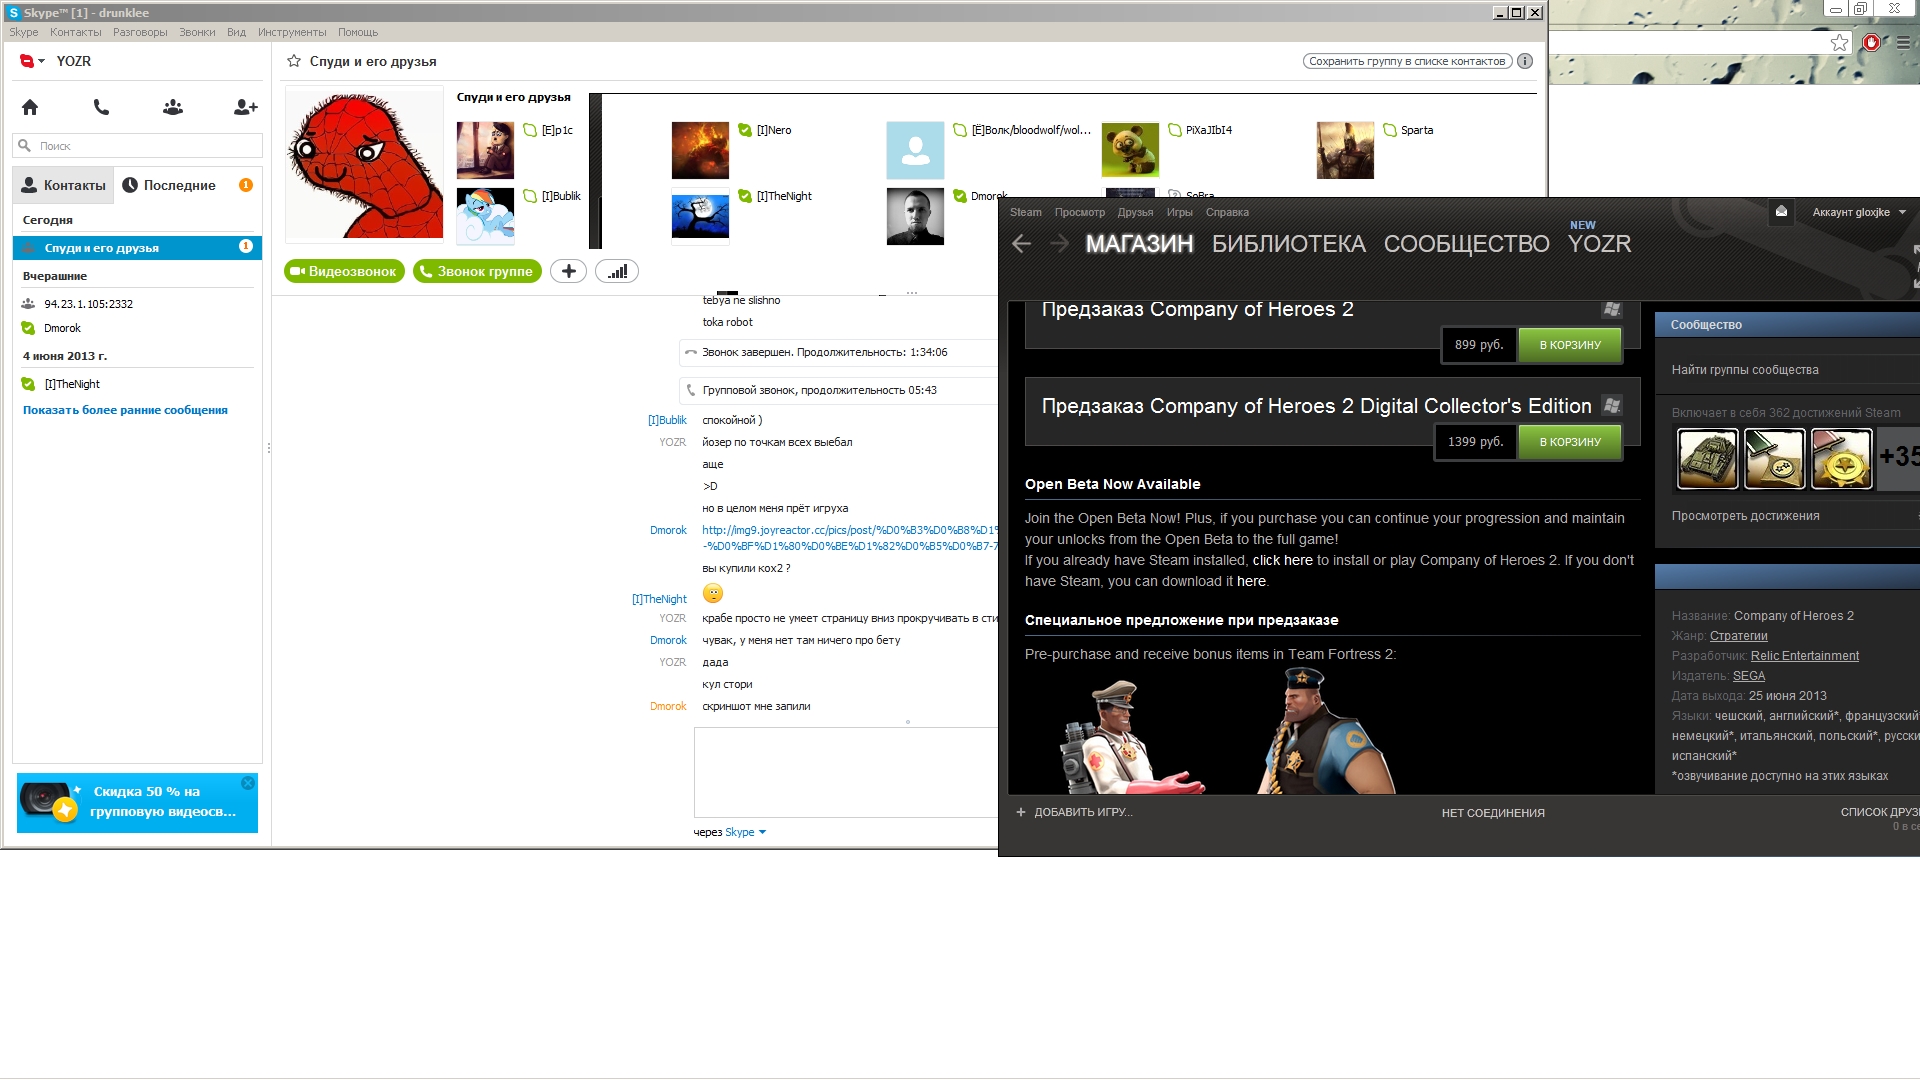Open the БИБЛИОТЕКА tab in Steam
Image resolution: width=1920 pixels, height=1080 pixels.
coord(1288,244)
